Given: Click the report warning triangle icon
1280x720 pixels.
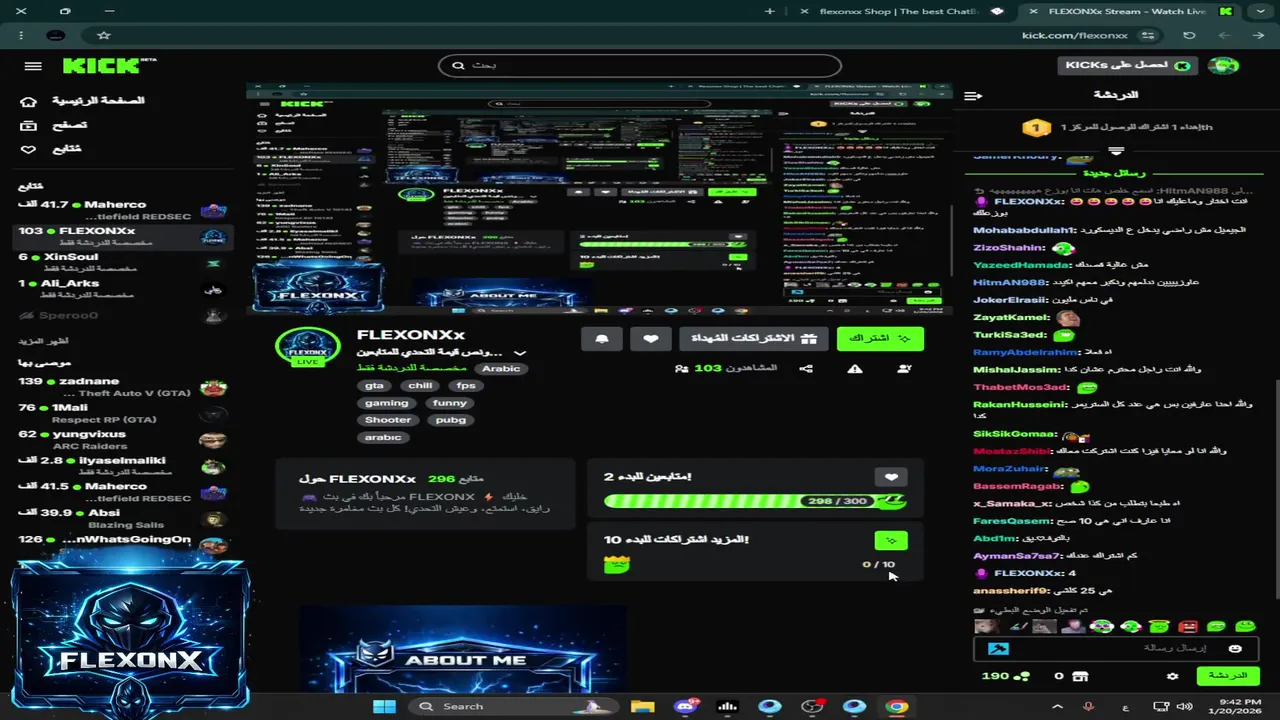Looking at the screenshot, I should pos(855,369).
